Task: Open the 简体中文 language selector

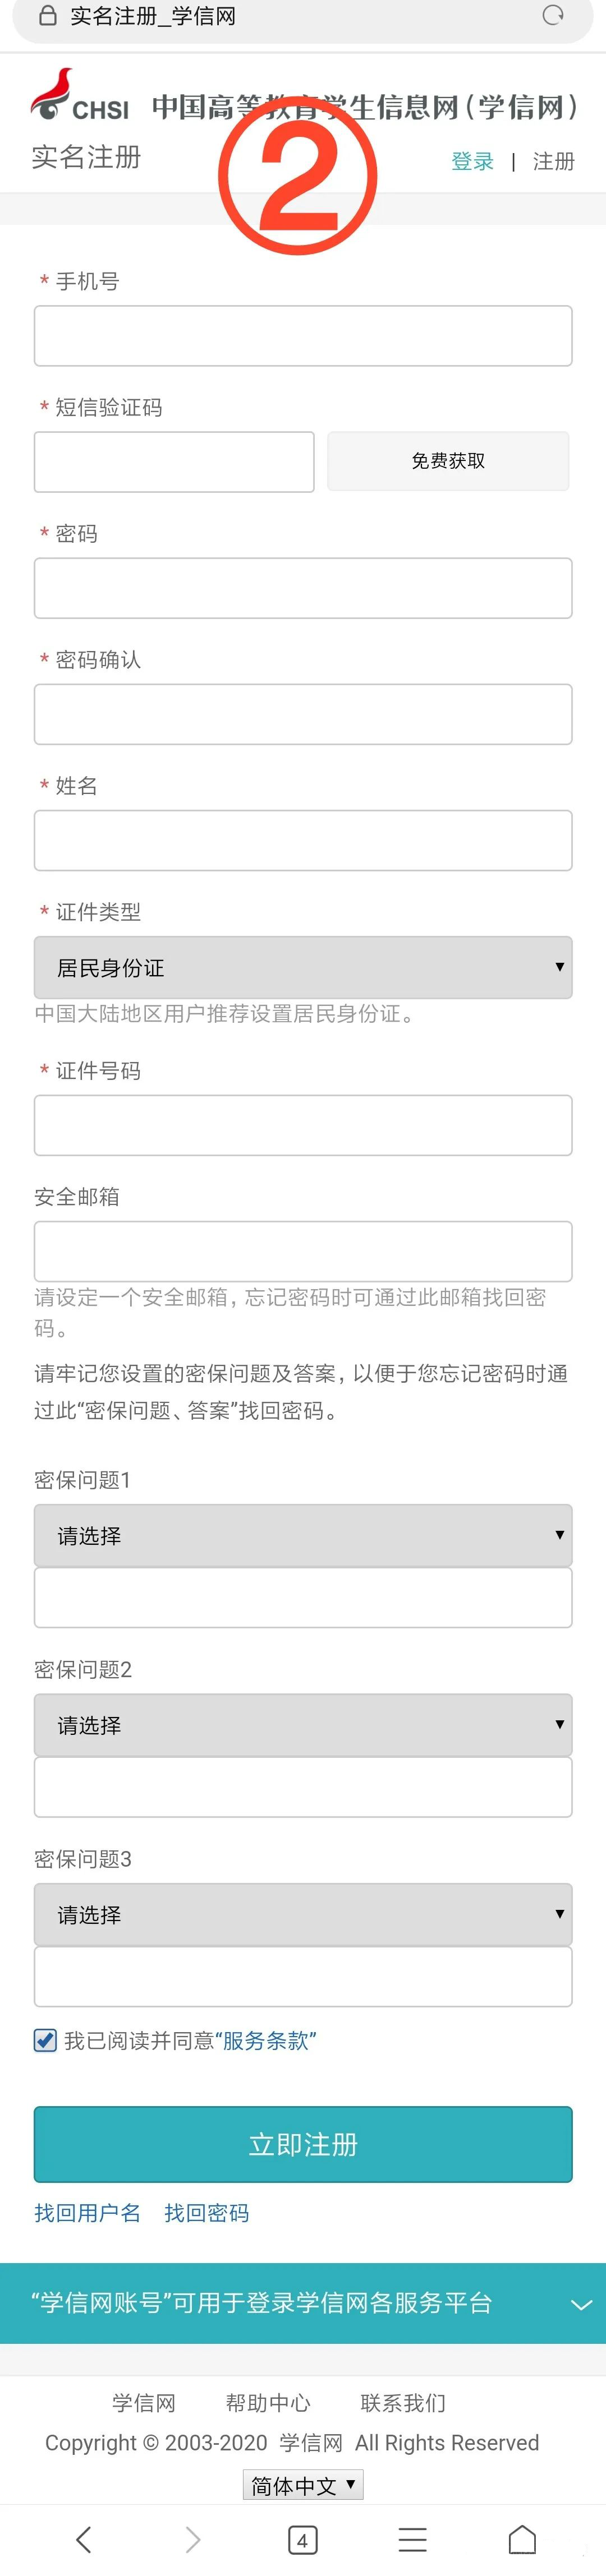Action: click(303, 2485)
